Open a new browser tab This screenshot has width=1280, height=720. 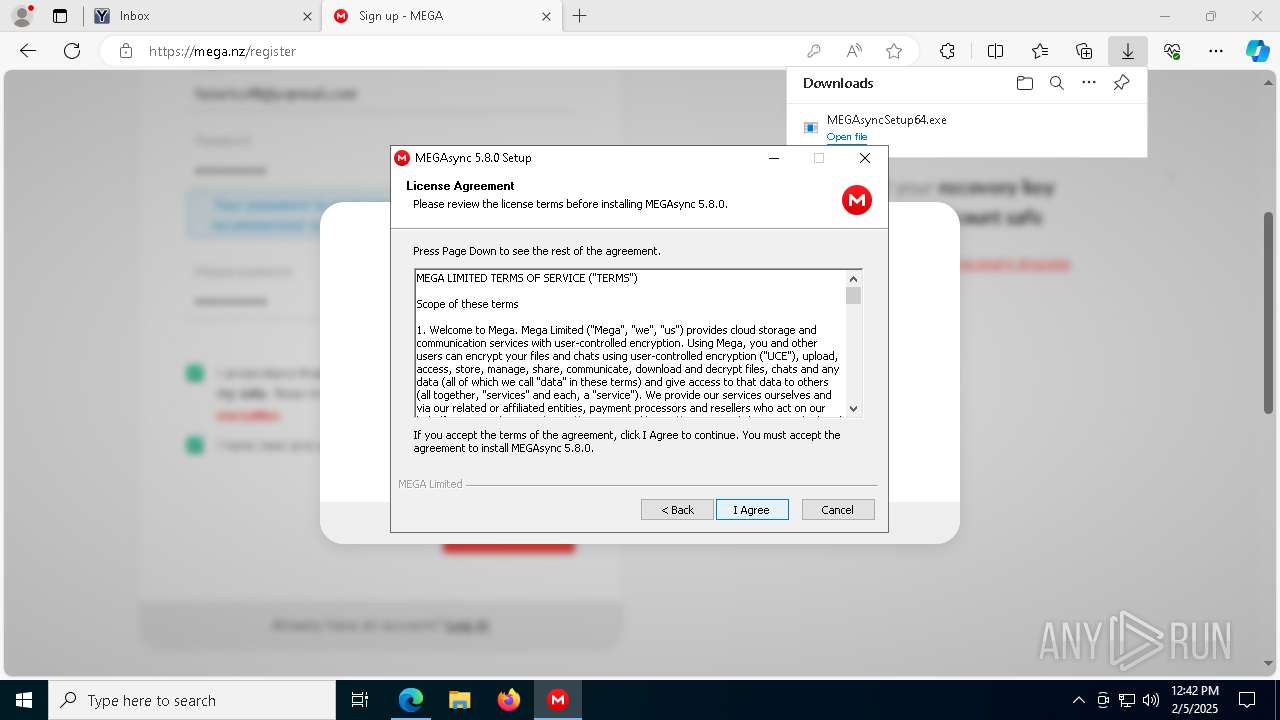(x=580, y=16)
